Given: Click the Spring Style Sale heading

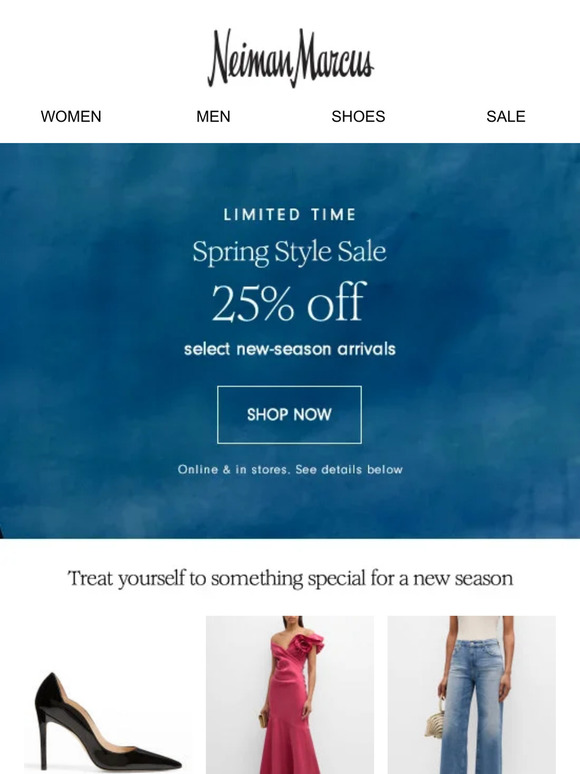Looking at the screenshot, I should (289, 252).
